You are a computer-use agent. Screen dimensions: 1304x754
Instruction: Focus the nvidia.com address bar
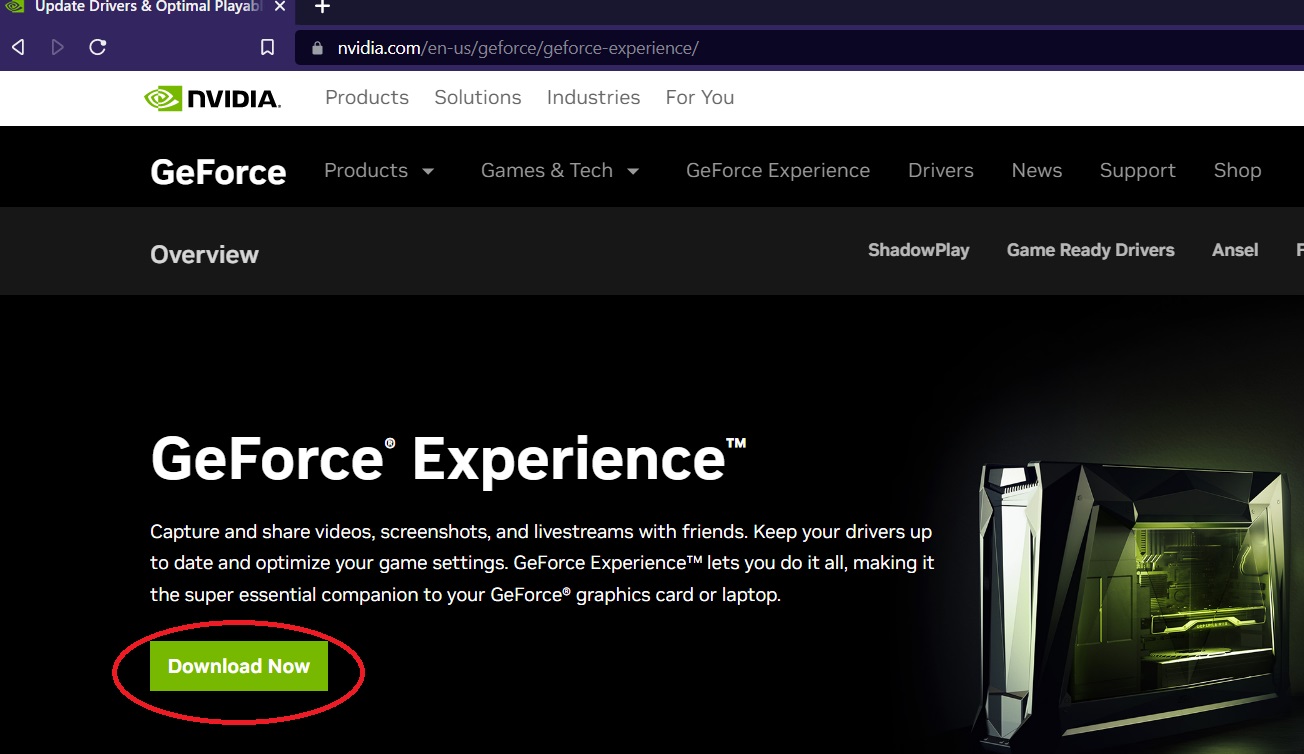pos(800,48)
